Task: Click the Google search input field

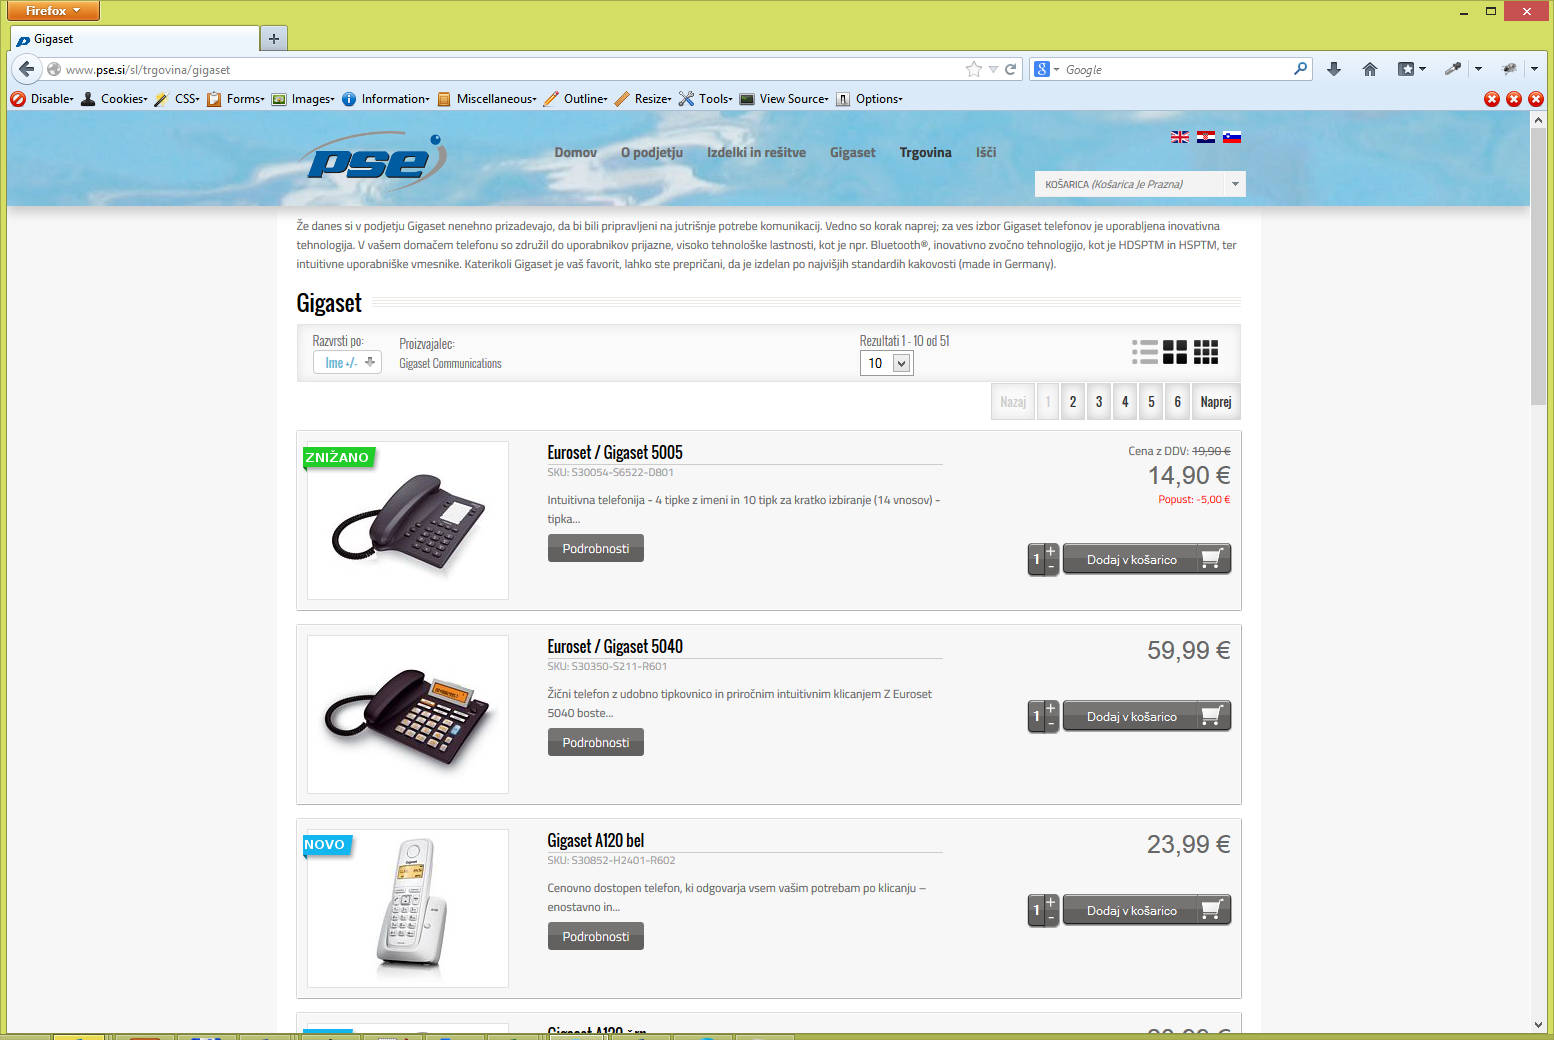Action: pyautogui.click(x=1176, y=69)
